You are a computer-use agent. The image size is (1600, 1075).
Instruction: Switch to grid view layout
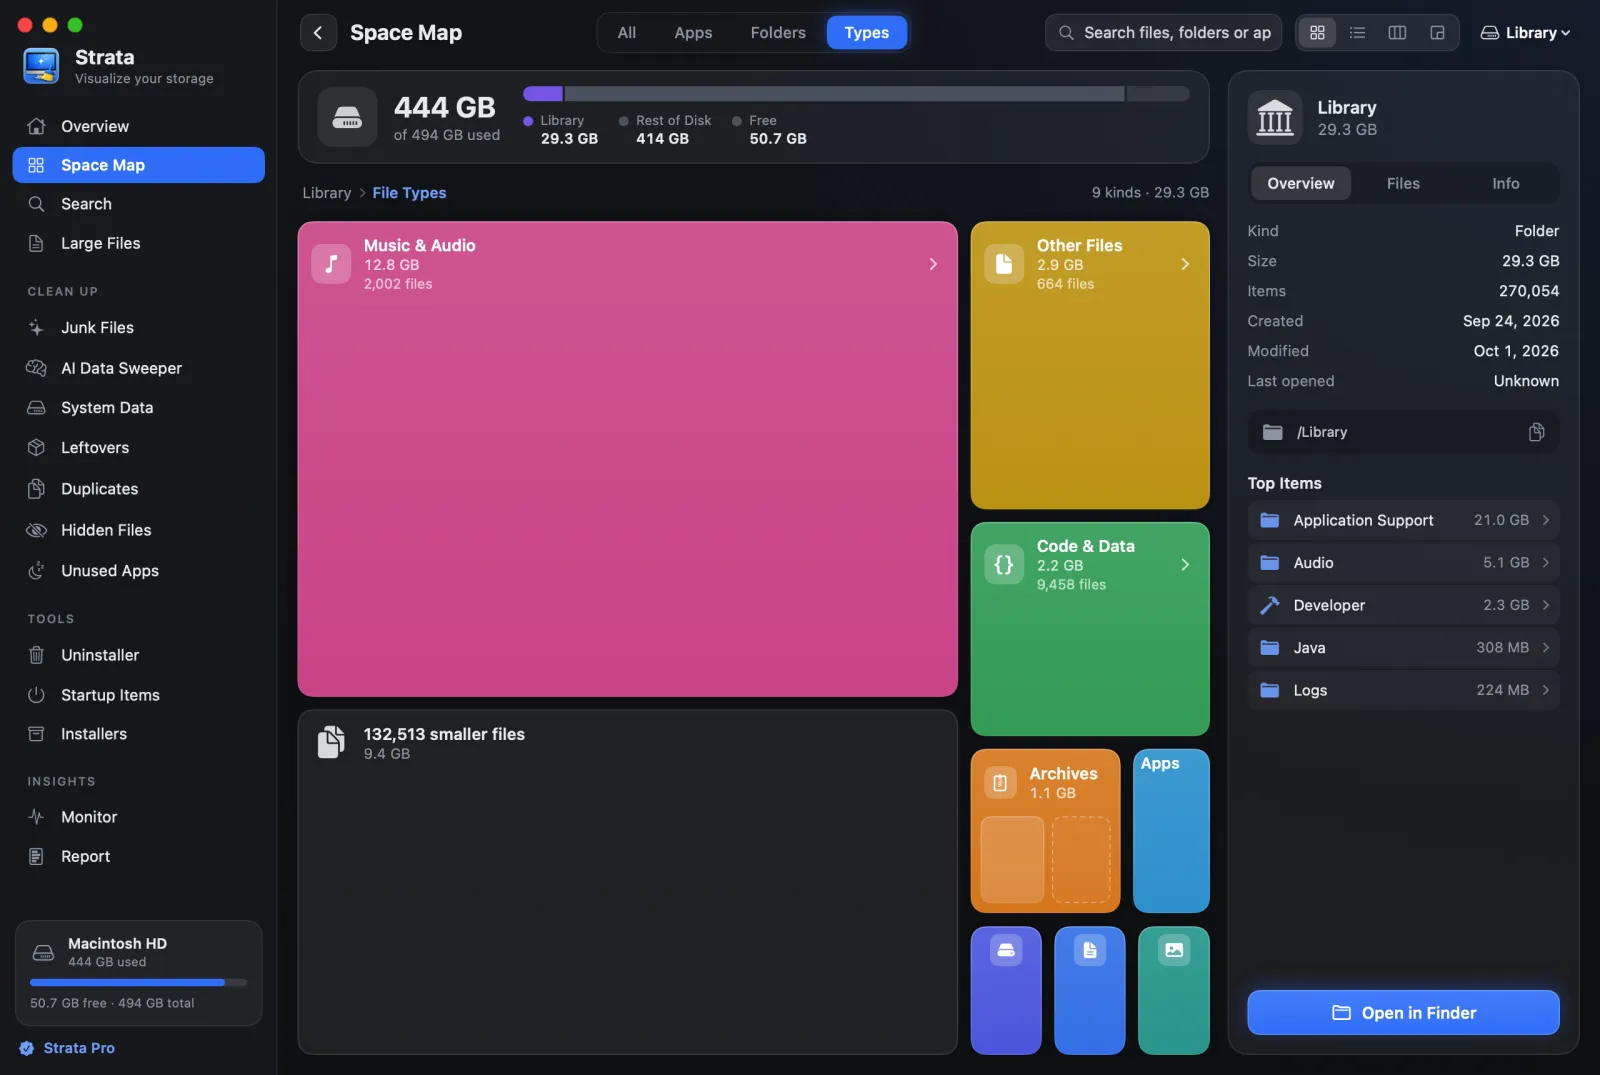pos(1317,33)
